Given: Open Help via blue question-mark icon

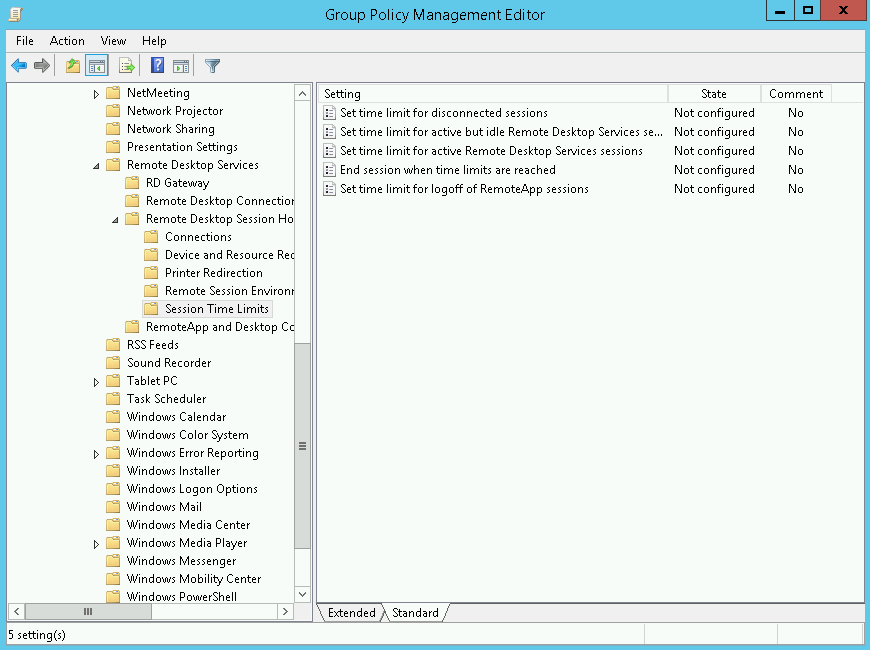Looking at the screenshot, I should [x=158, y=65].
